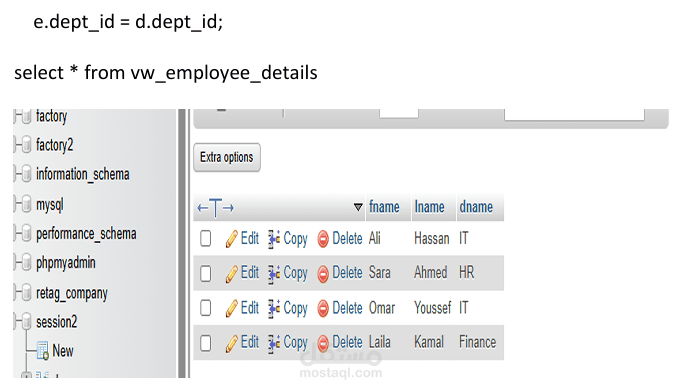Tick the checkbox for the Sara Ahmed row
The width and height of the screenshot is (683, 388).
[x=206, y=273]
